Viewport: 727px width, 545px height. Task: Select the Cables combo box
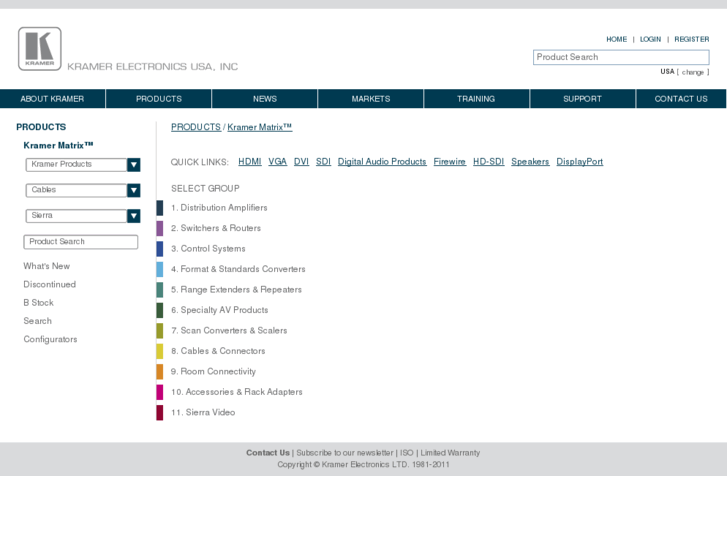(x=83, y=190)
